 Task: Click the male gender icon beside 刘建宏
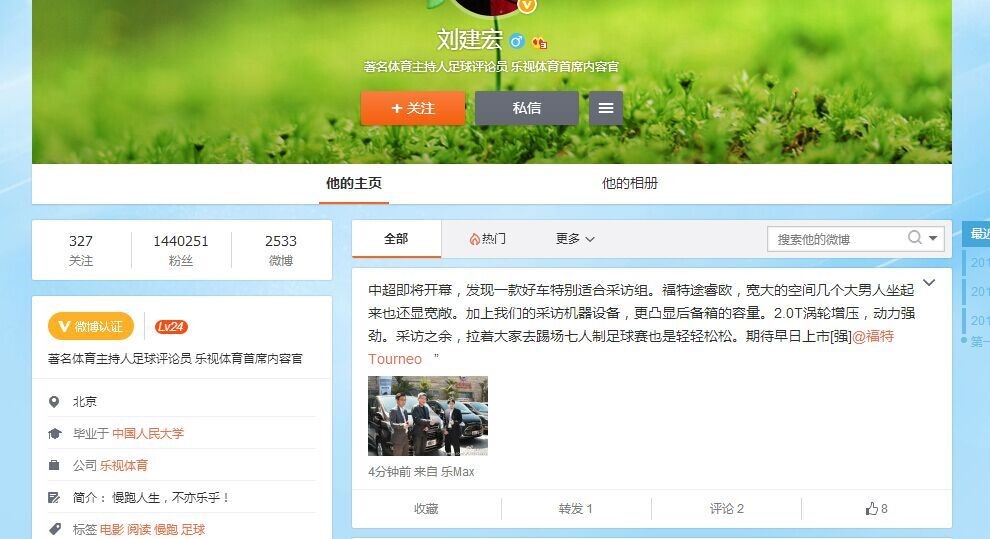coord(516,41)
